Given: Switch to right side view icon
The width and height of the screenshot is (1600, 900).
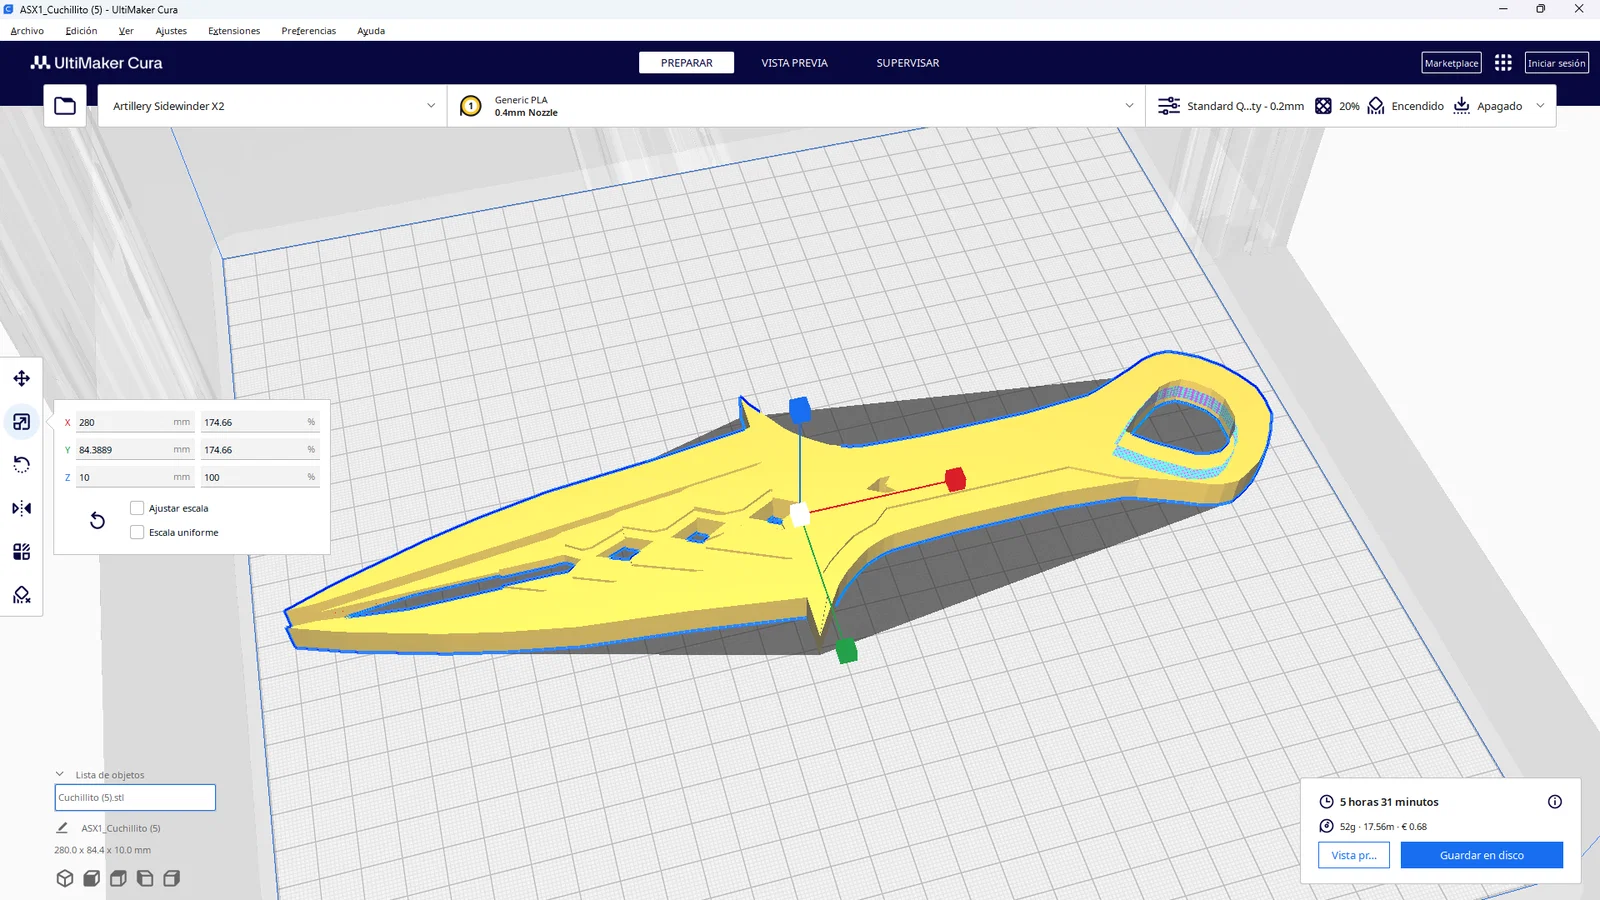Looking at the screenshot, I should click(172, 878).
